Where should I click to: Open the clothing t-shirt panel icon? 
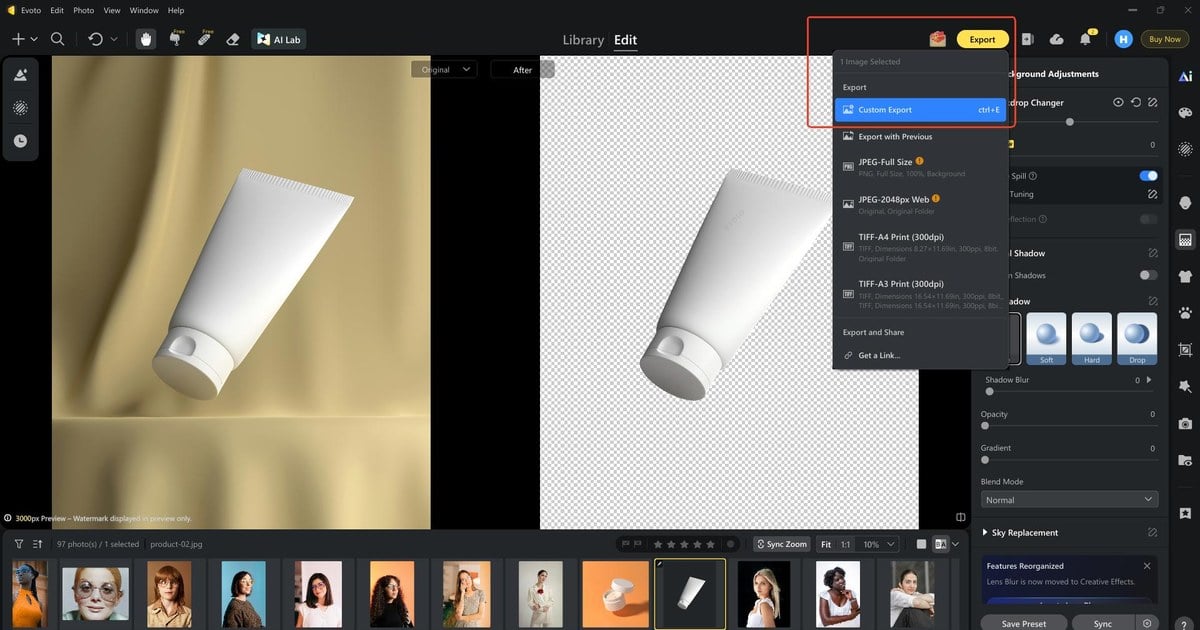[1185, 276]
